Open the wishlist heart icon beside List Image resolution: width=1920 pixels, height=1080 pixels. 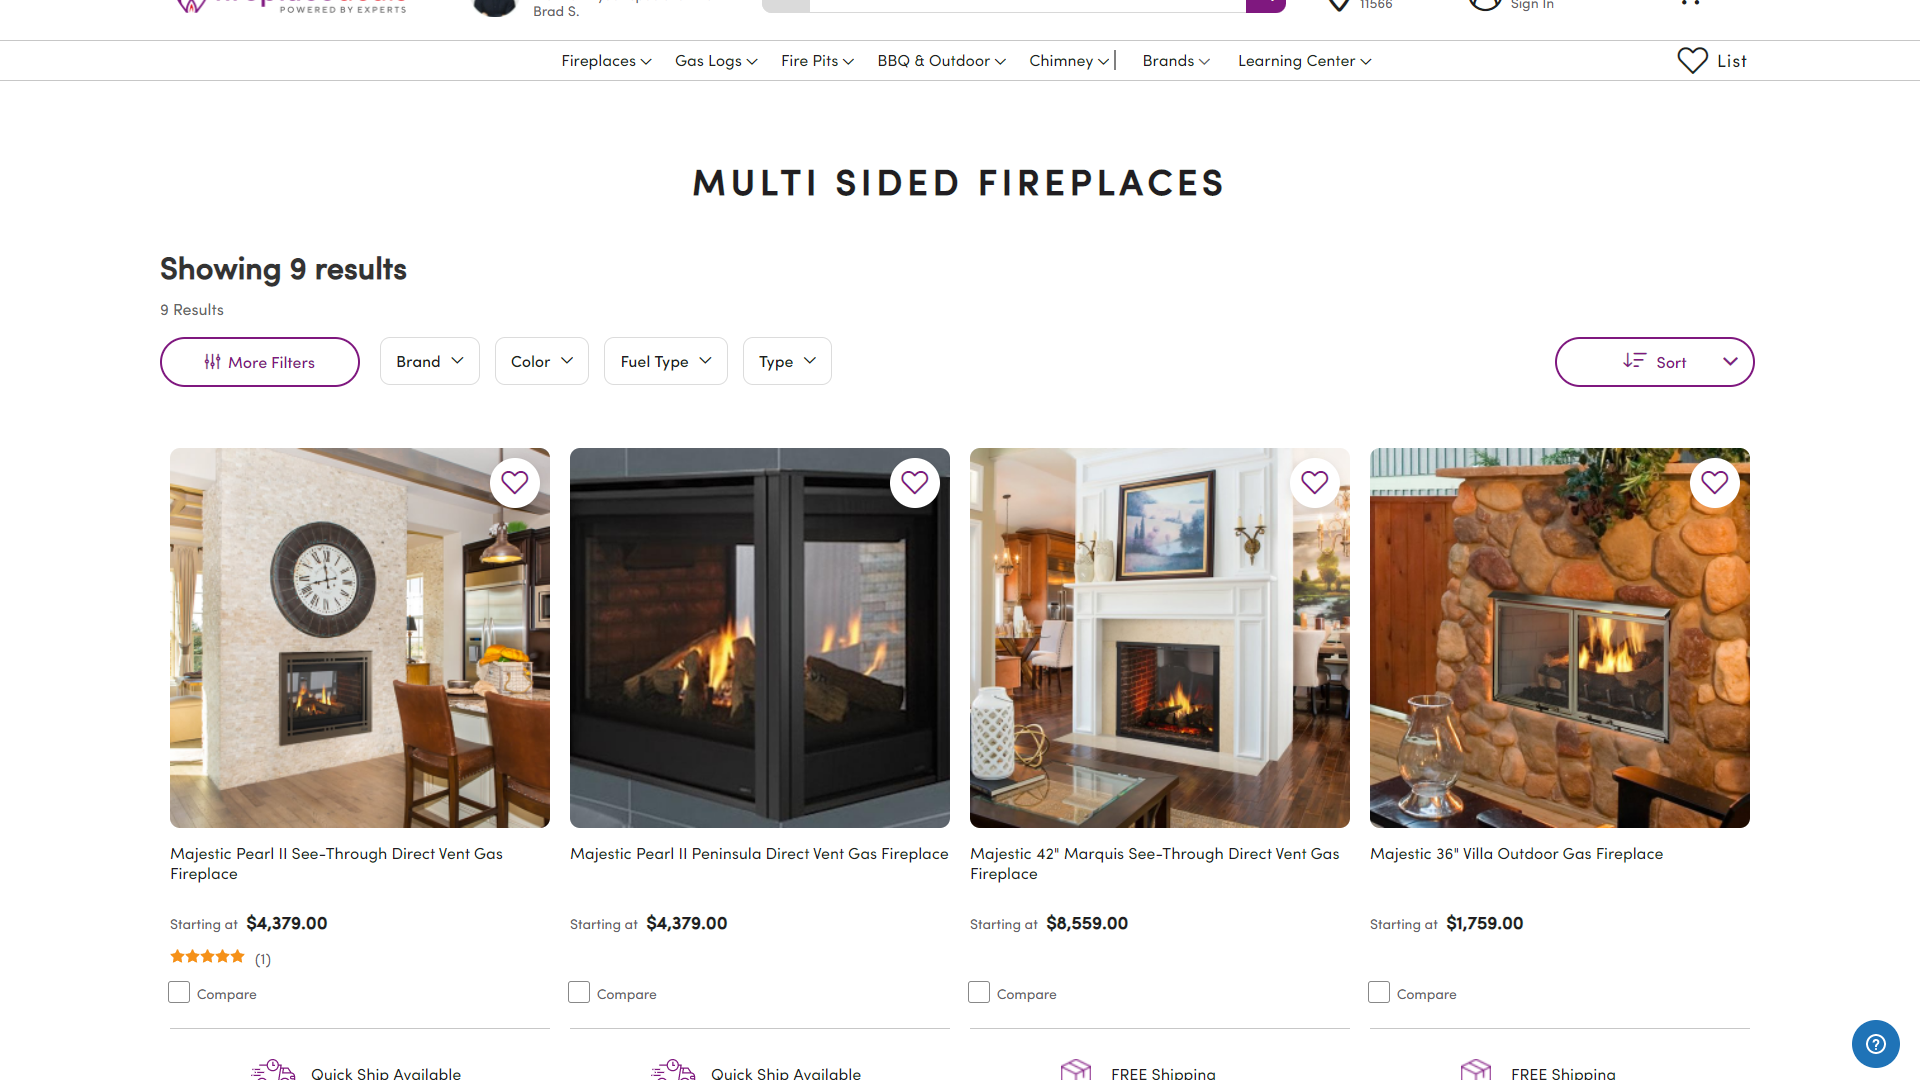pos(1693,61)
